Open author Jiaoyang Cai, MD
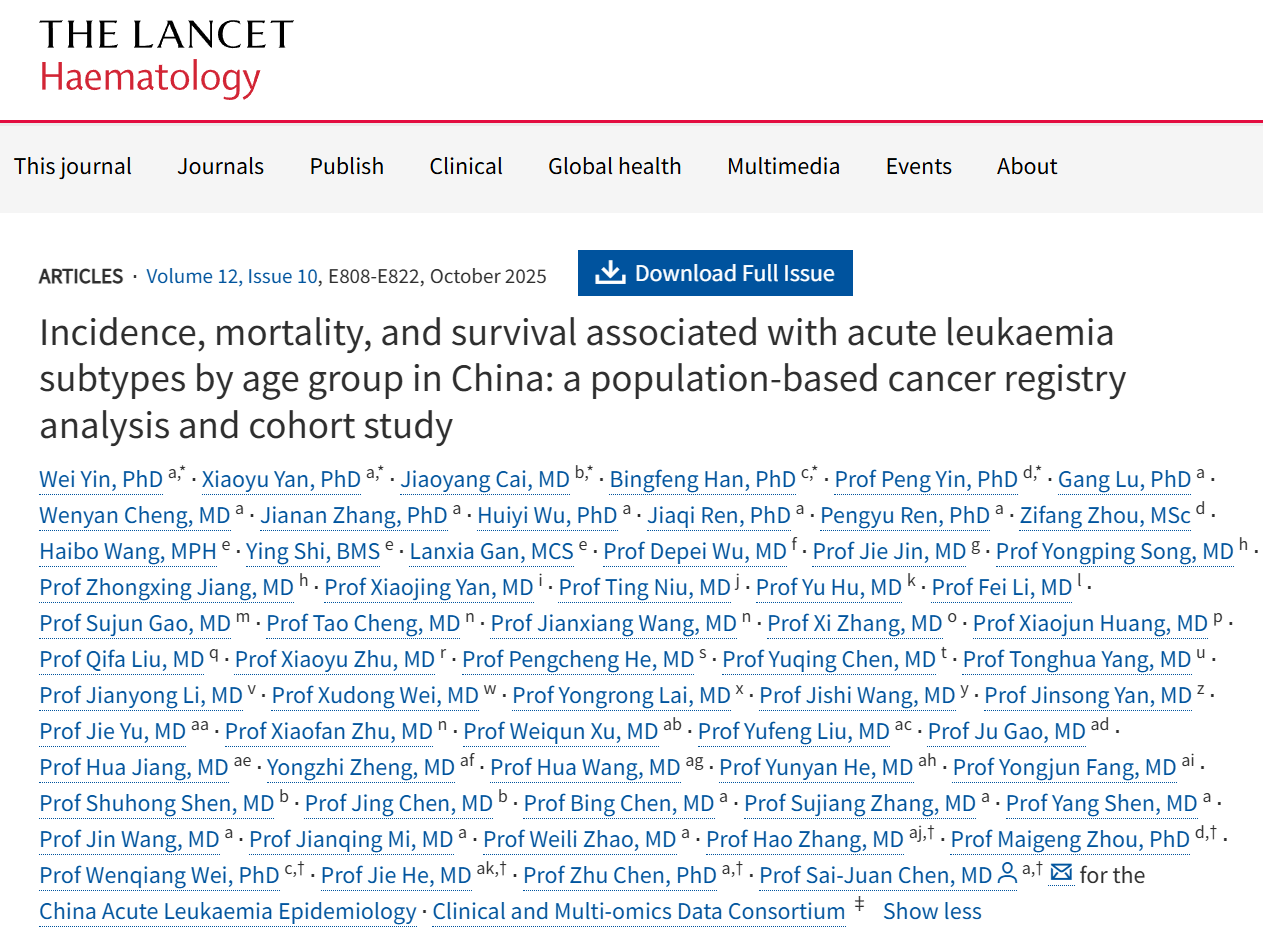 (485, 479)
